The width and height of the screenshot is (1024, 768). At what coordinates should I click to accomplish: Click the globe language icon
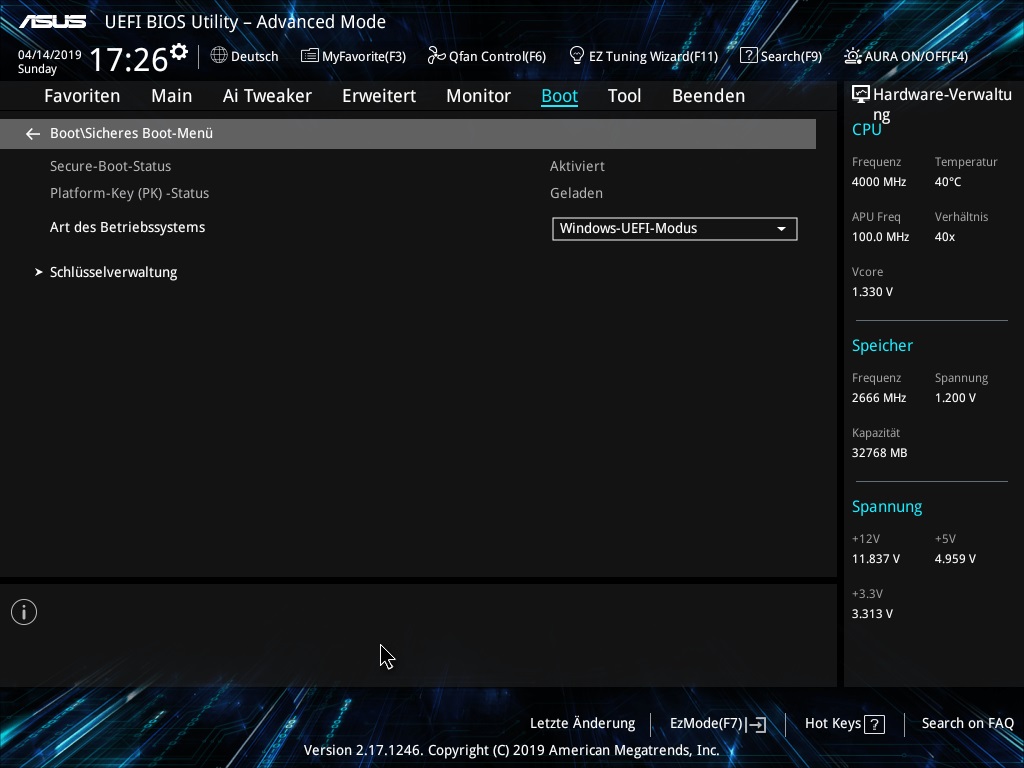point(219,56)
